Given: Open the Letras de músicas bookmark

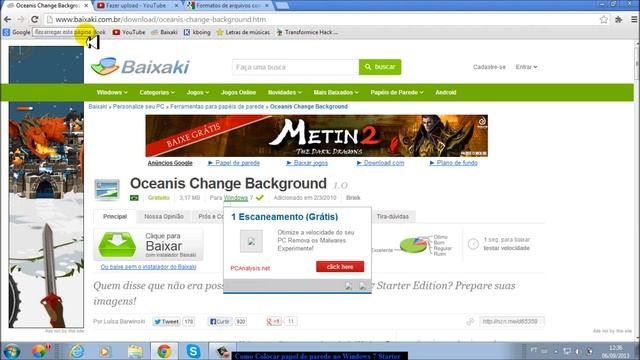Looking at the screenshot, I should (x=243, y=32).
